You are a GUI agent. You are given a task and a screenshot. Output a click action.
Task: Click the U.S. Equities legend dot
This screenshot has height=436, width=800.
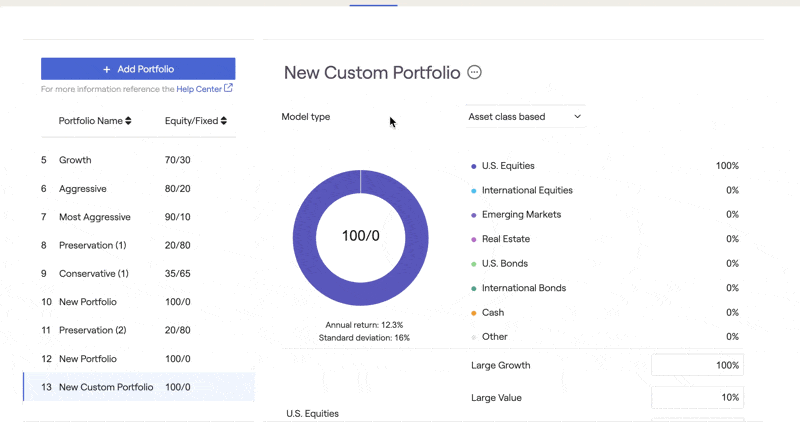pos(473,166)
